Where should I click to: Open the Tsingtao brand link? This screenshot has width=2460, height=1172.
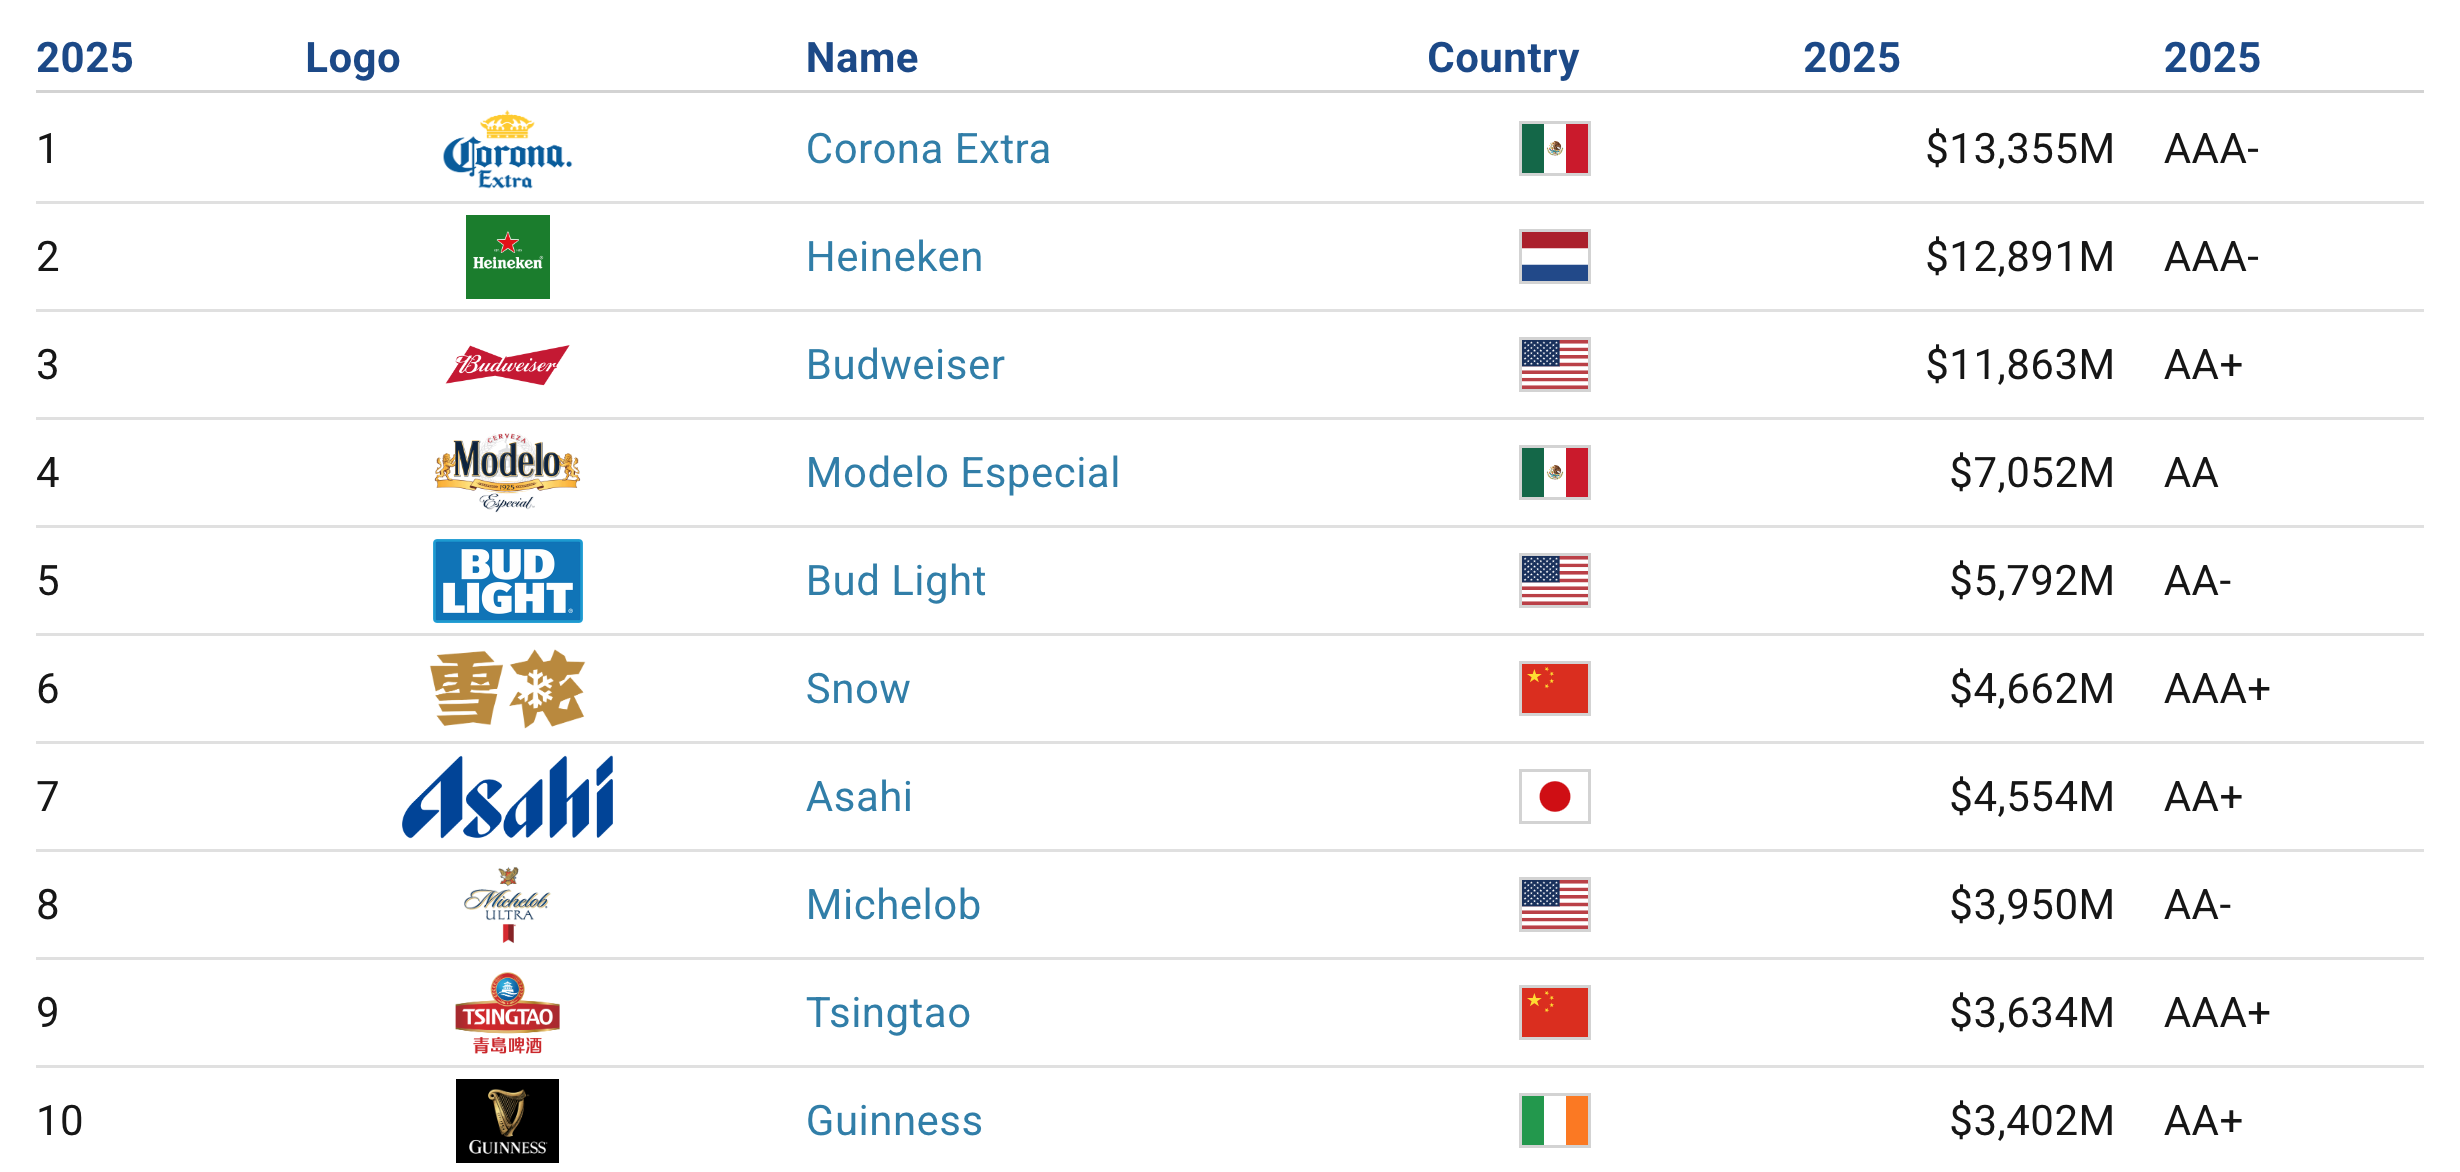(888, 1013)
